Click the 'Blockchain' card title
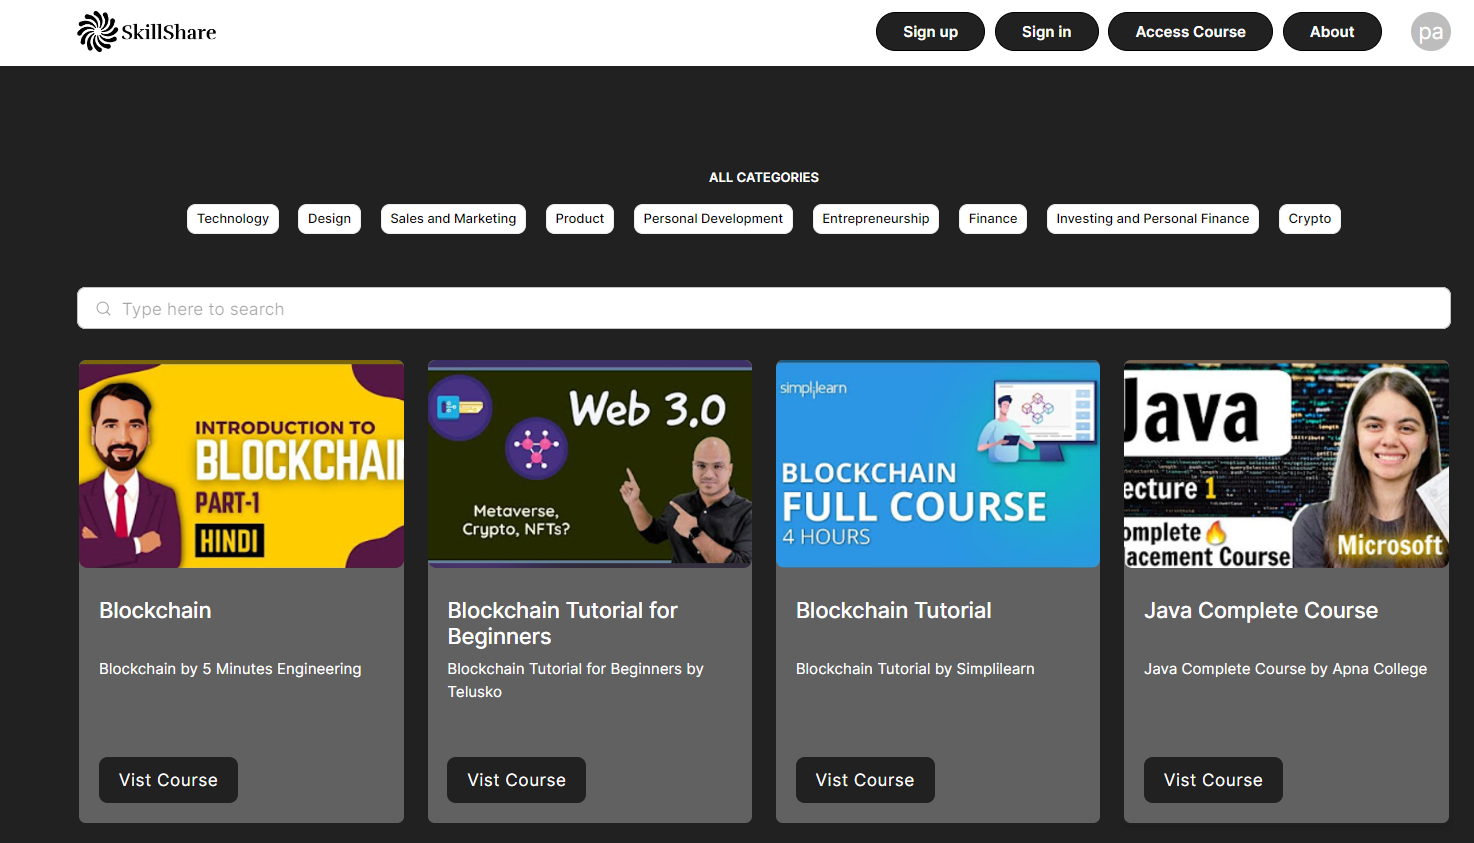1474x843 pixels. pos(155,610)
